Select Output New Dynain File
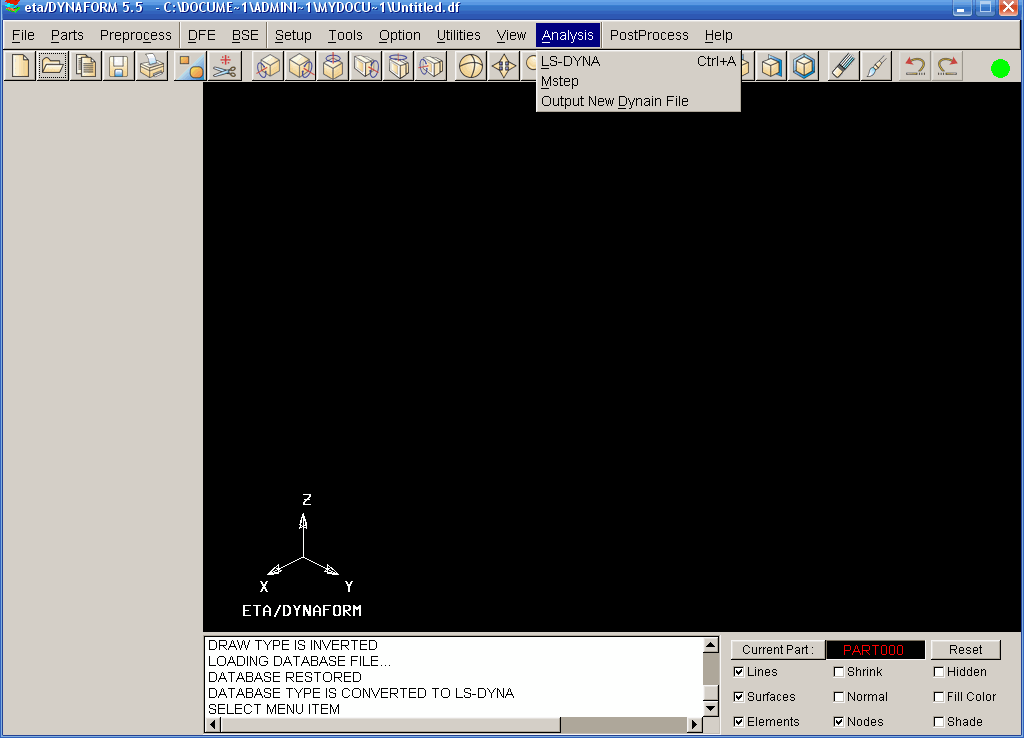Screen dimensions: 1024x738 pyautogui.click(x=638, y=101)
